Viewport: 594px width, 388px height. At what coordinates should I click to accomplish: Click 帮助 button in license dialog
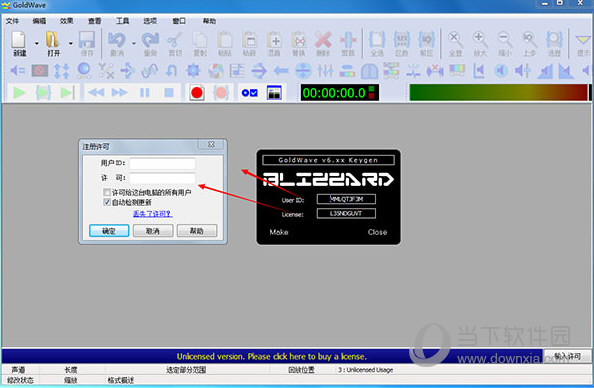(197, 231)
